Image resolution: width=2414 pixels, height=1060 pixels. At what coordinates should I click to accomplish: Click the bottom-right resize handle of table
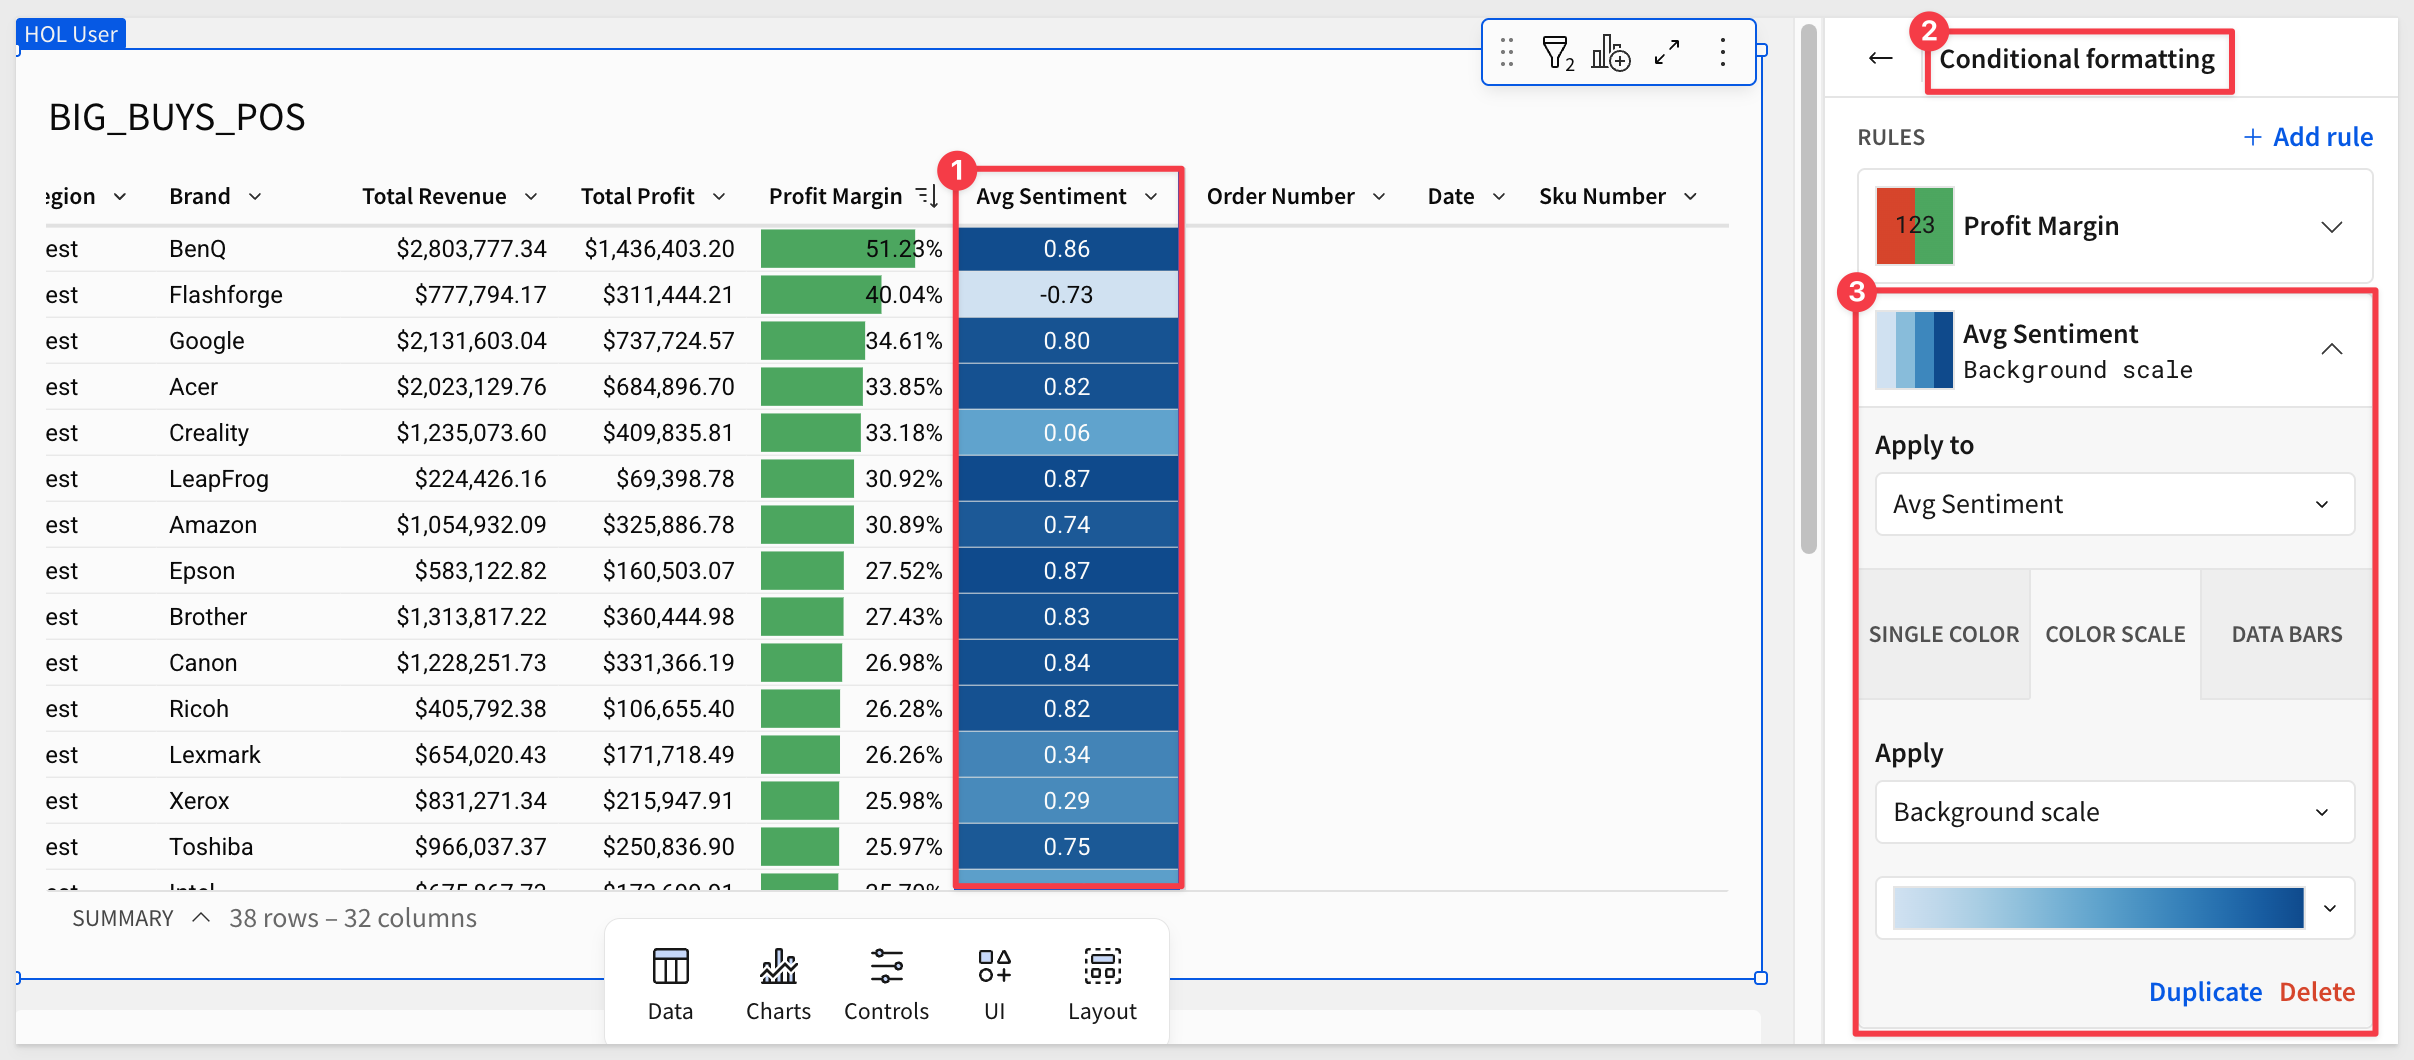(1761, 978)
